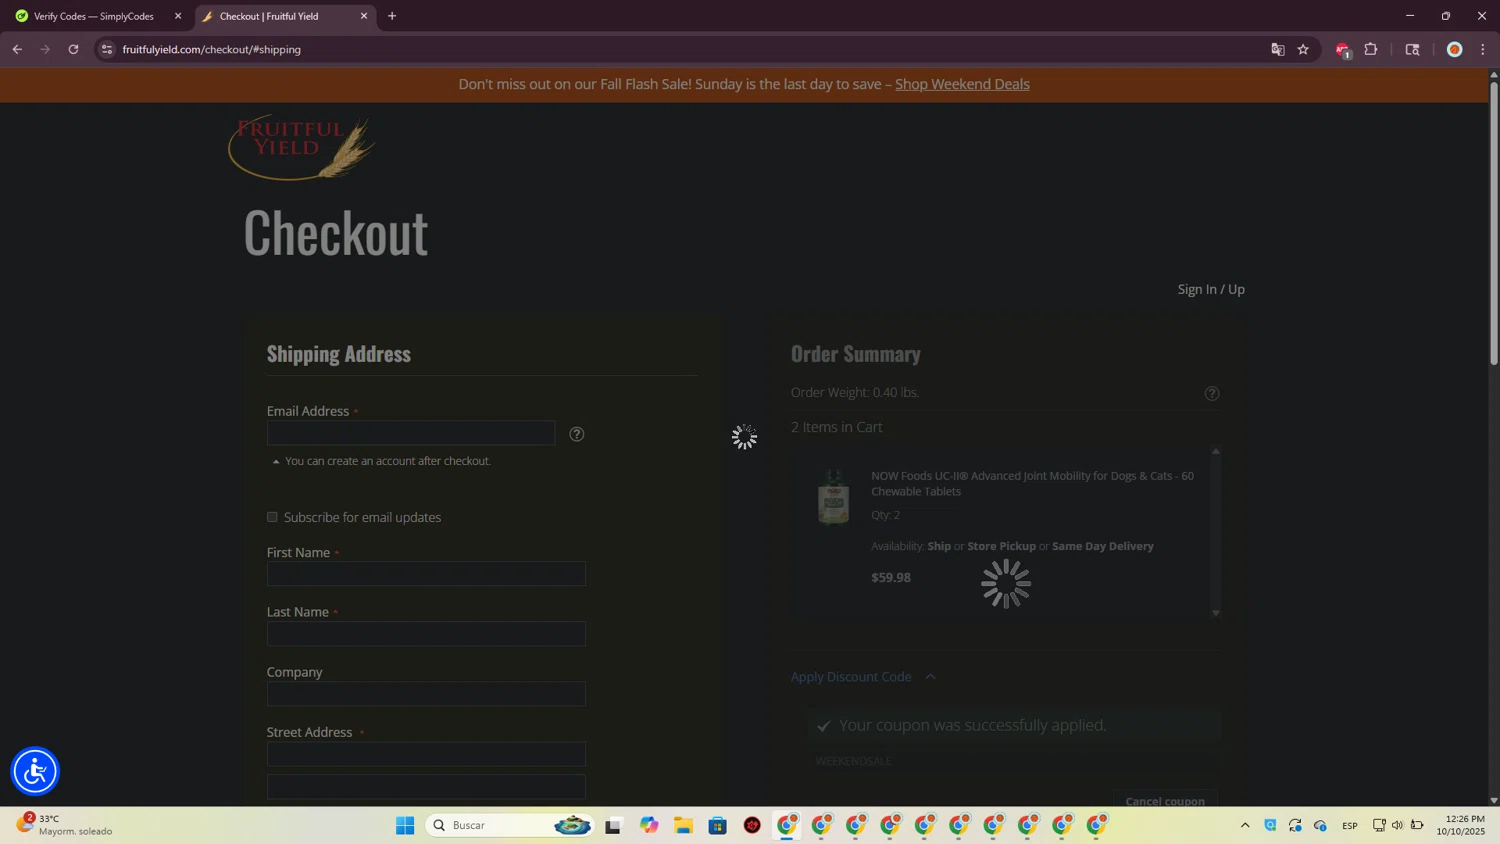Click the Windows taskbar search box
Screen dimensions: 1500x844
point(510,825)
